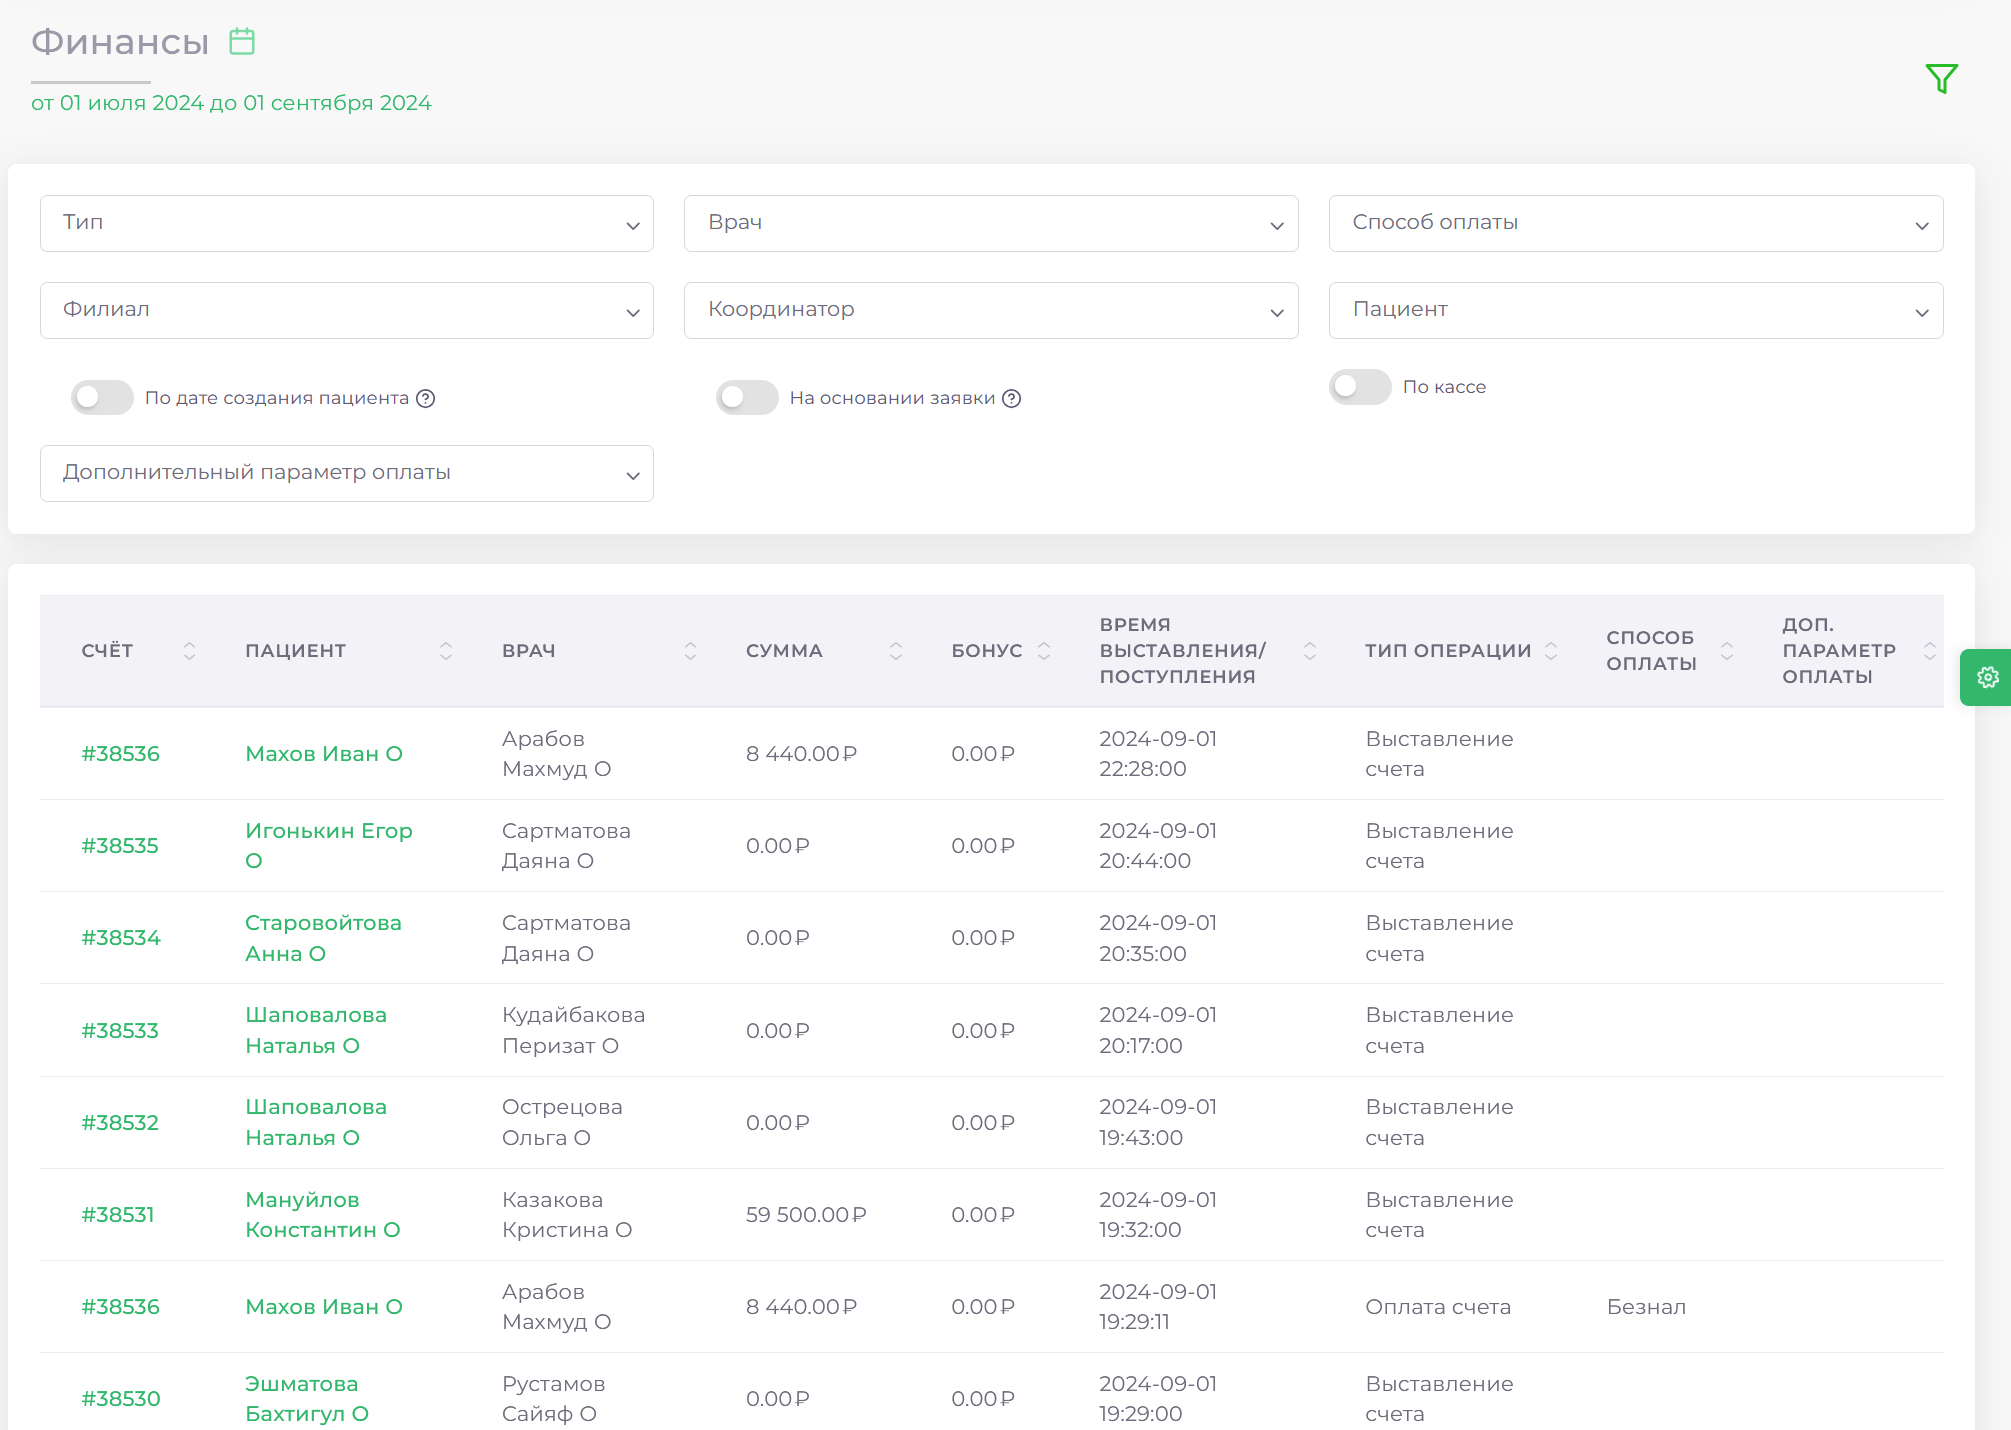Open invoice #38534
Screen dimensions: 2011x1430
pos(121,938)
